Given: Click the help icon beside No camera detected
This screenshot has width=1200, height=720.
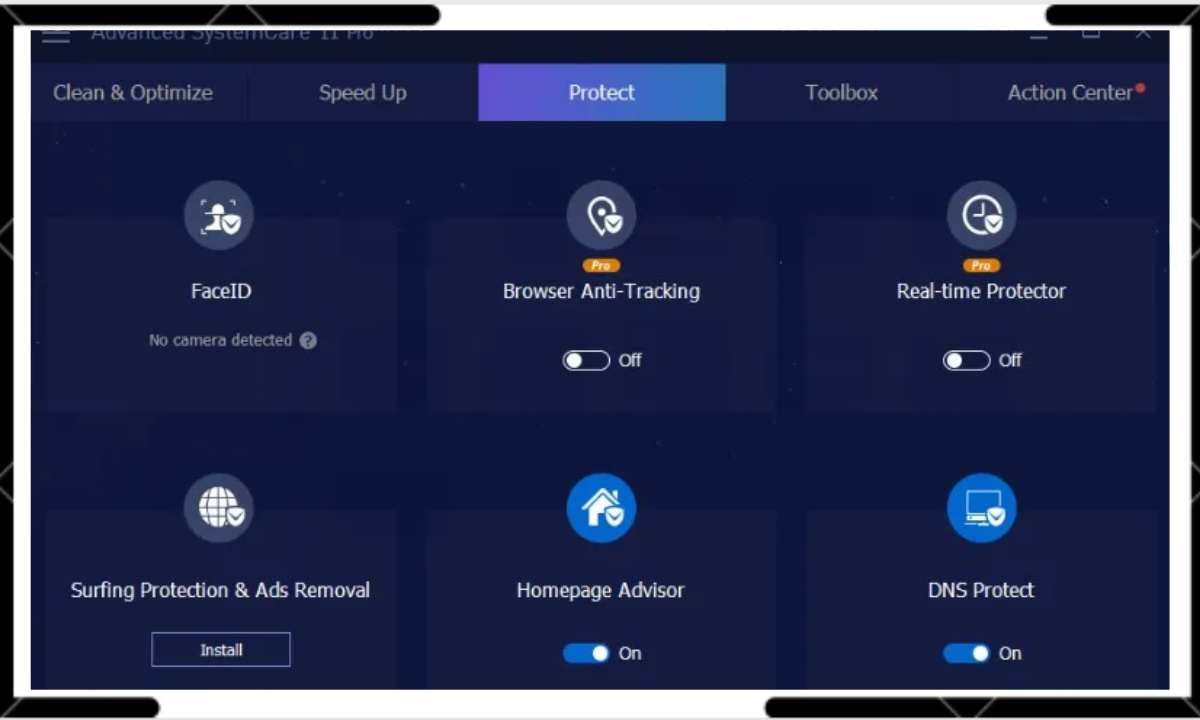Looking at the screenshot, I should point(308,340).
